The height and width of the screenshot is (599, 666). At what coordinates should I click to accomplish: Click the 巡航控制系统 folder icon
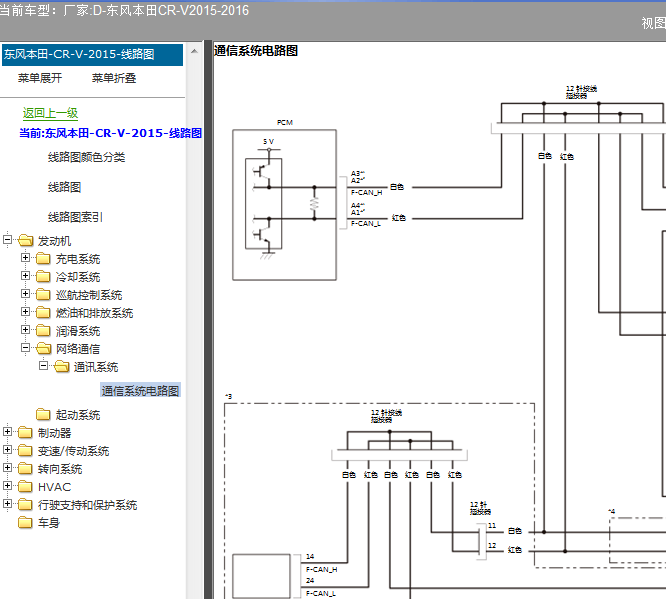click(43, 294)
